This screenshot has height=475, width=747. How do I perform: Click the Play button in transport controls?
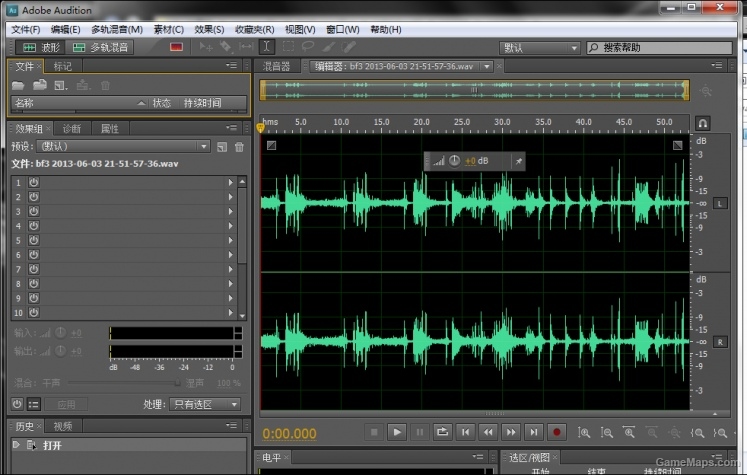397,432
